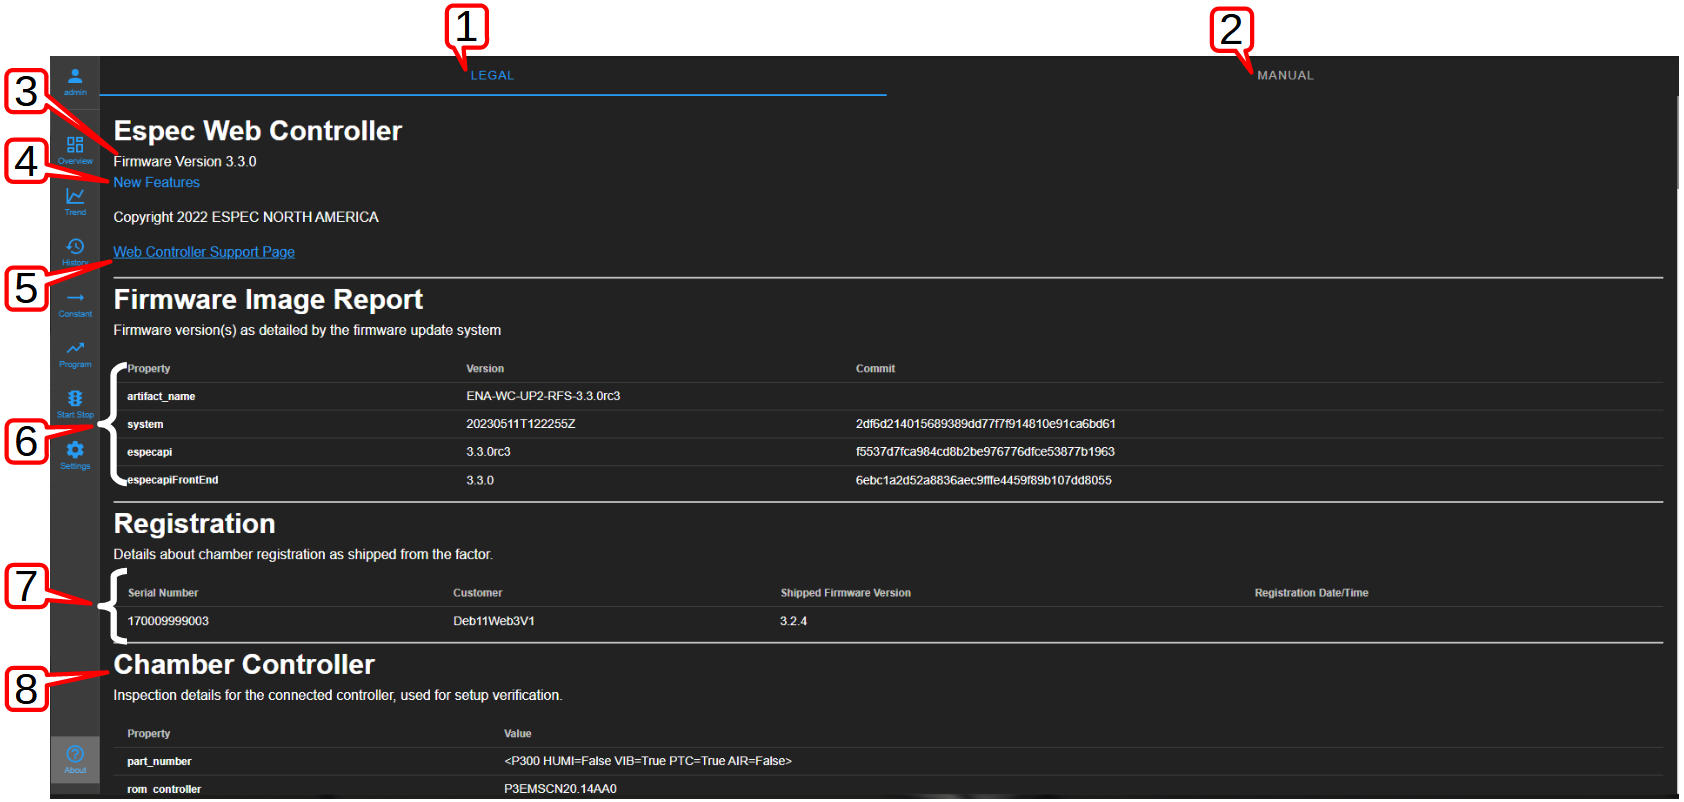Select the About help icon
The image size is (1684, 802).
tap(75, 759)
